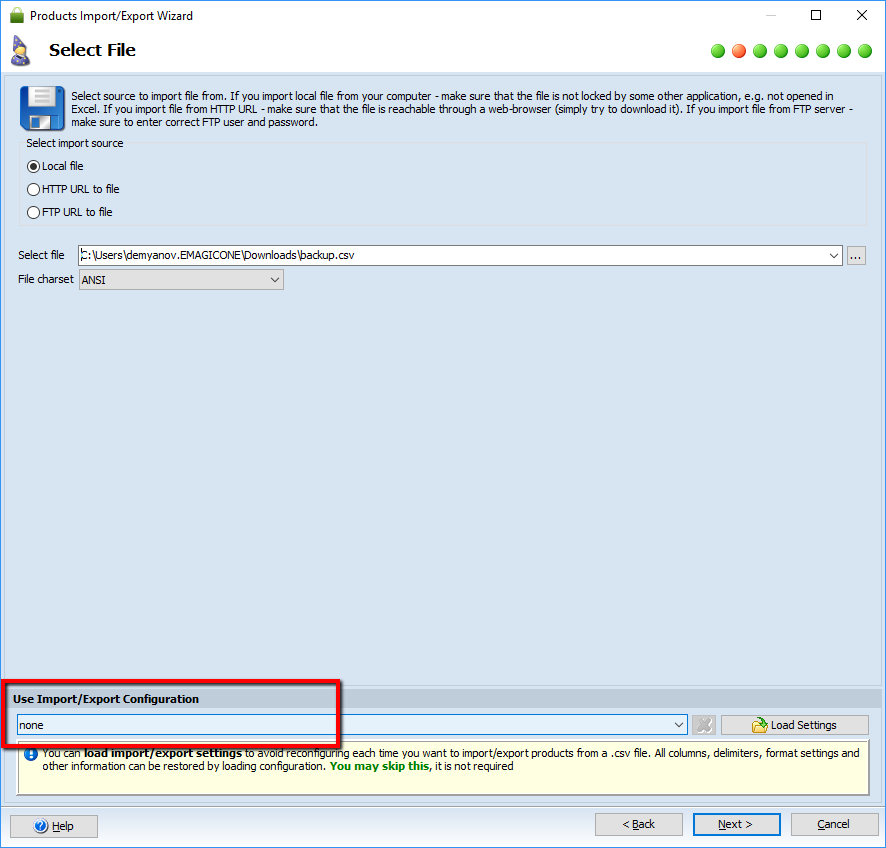
Task: Click the 'Select import source' group label
Action: [75, 143]
